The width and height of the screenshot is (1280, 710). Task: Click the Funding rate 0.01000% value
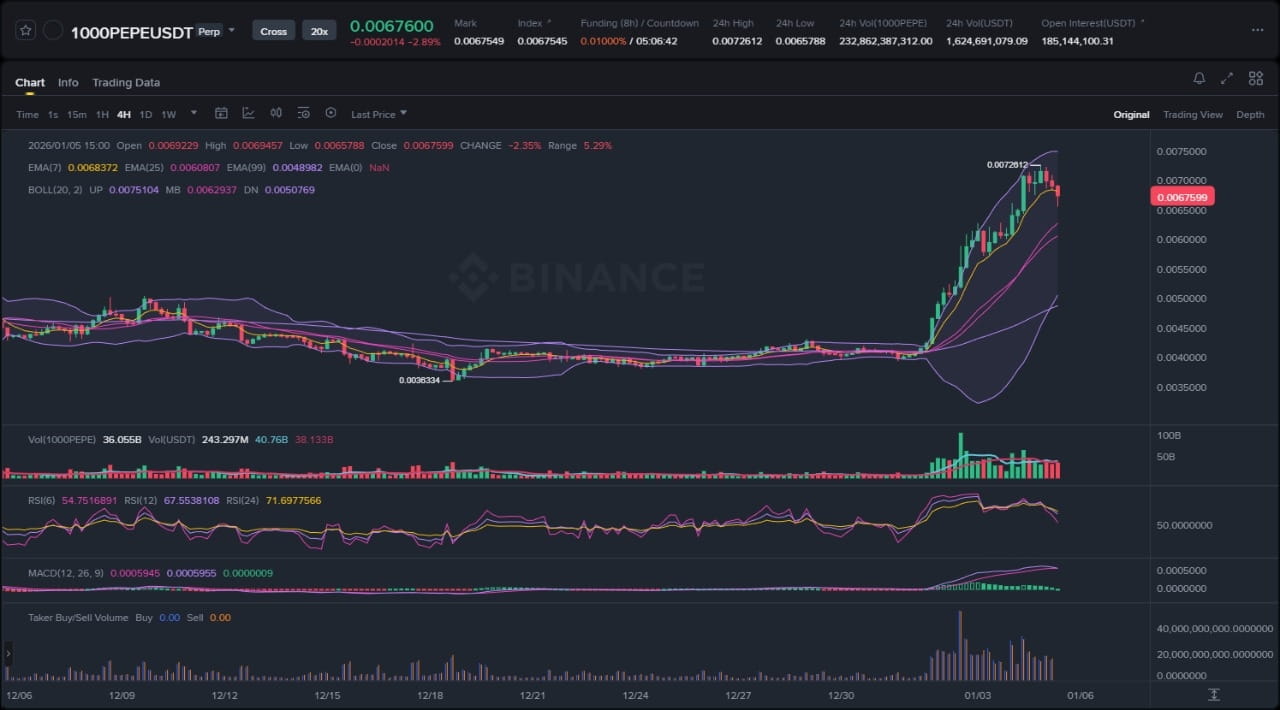(603, 41)
